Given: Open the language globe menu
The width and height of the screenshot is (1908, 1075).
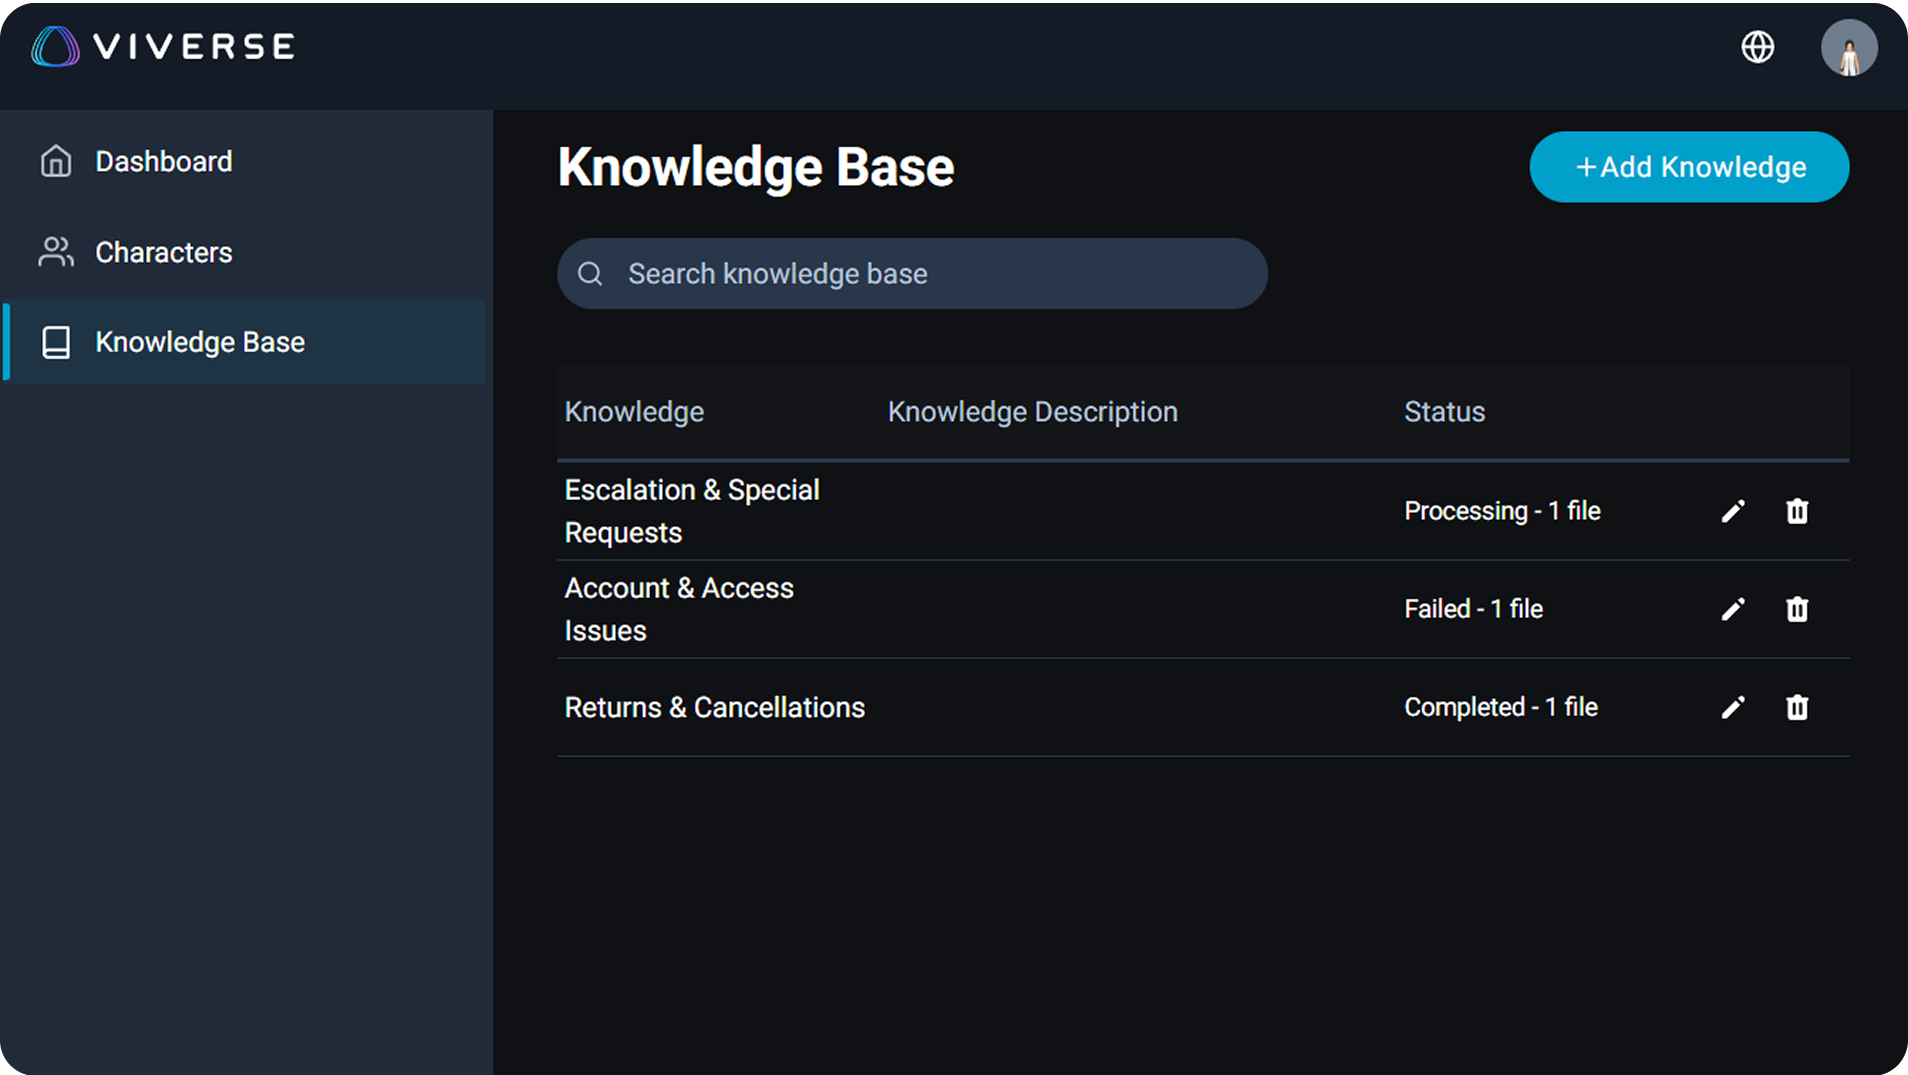Looking at the screenshot, I should coord(1757,47).
